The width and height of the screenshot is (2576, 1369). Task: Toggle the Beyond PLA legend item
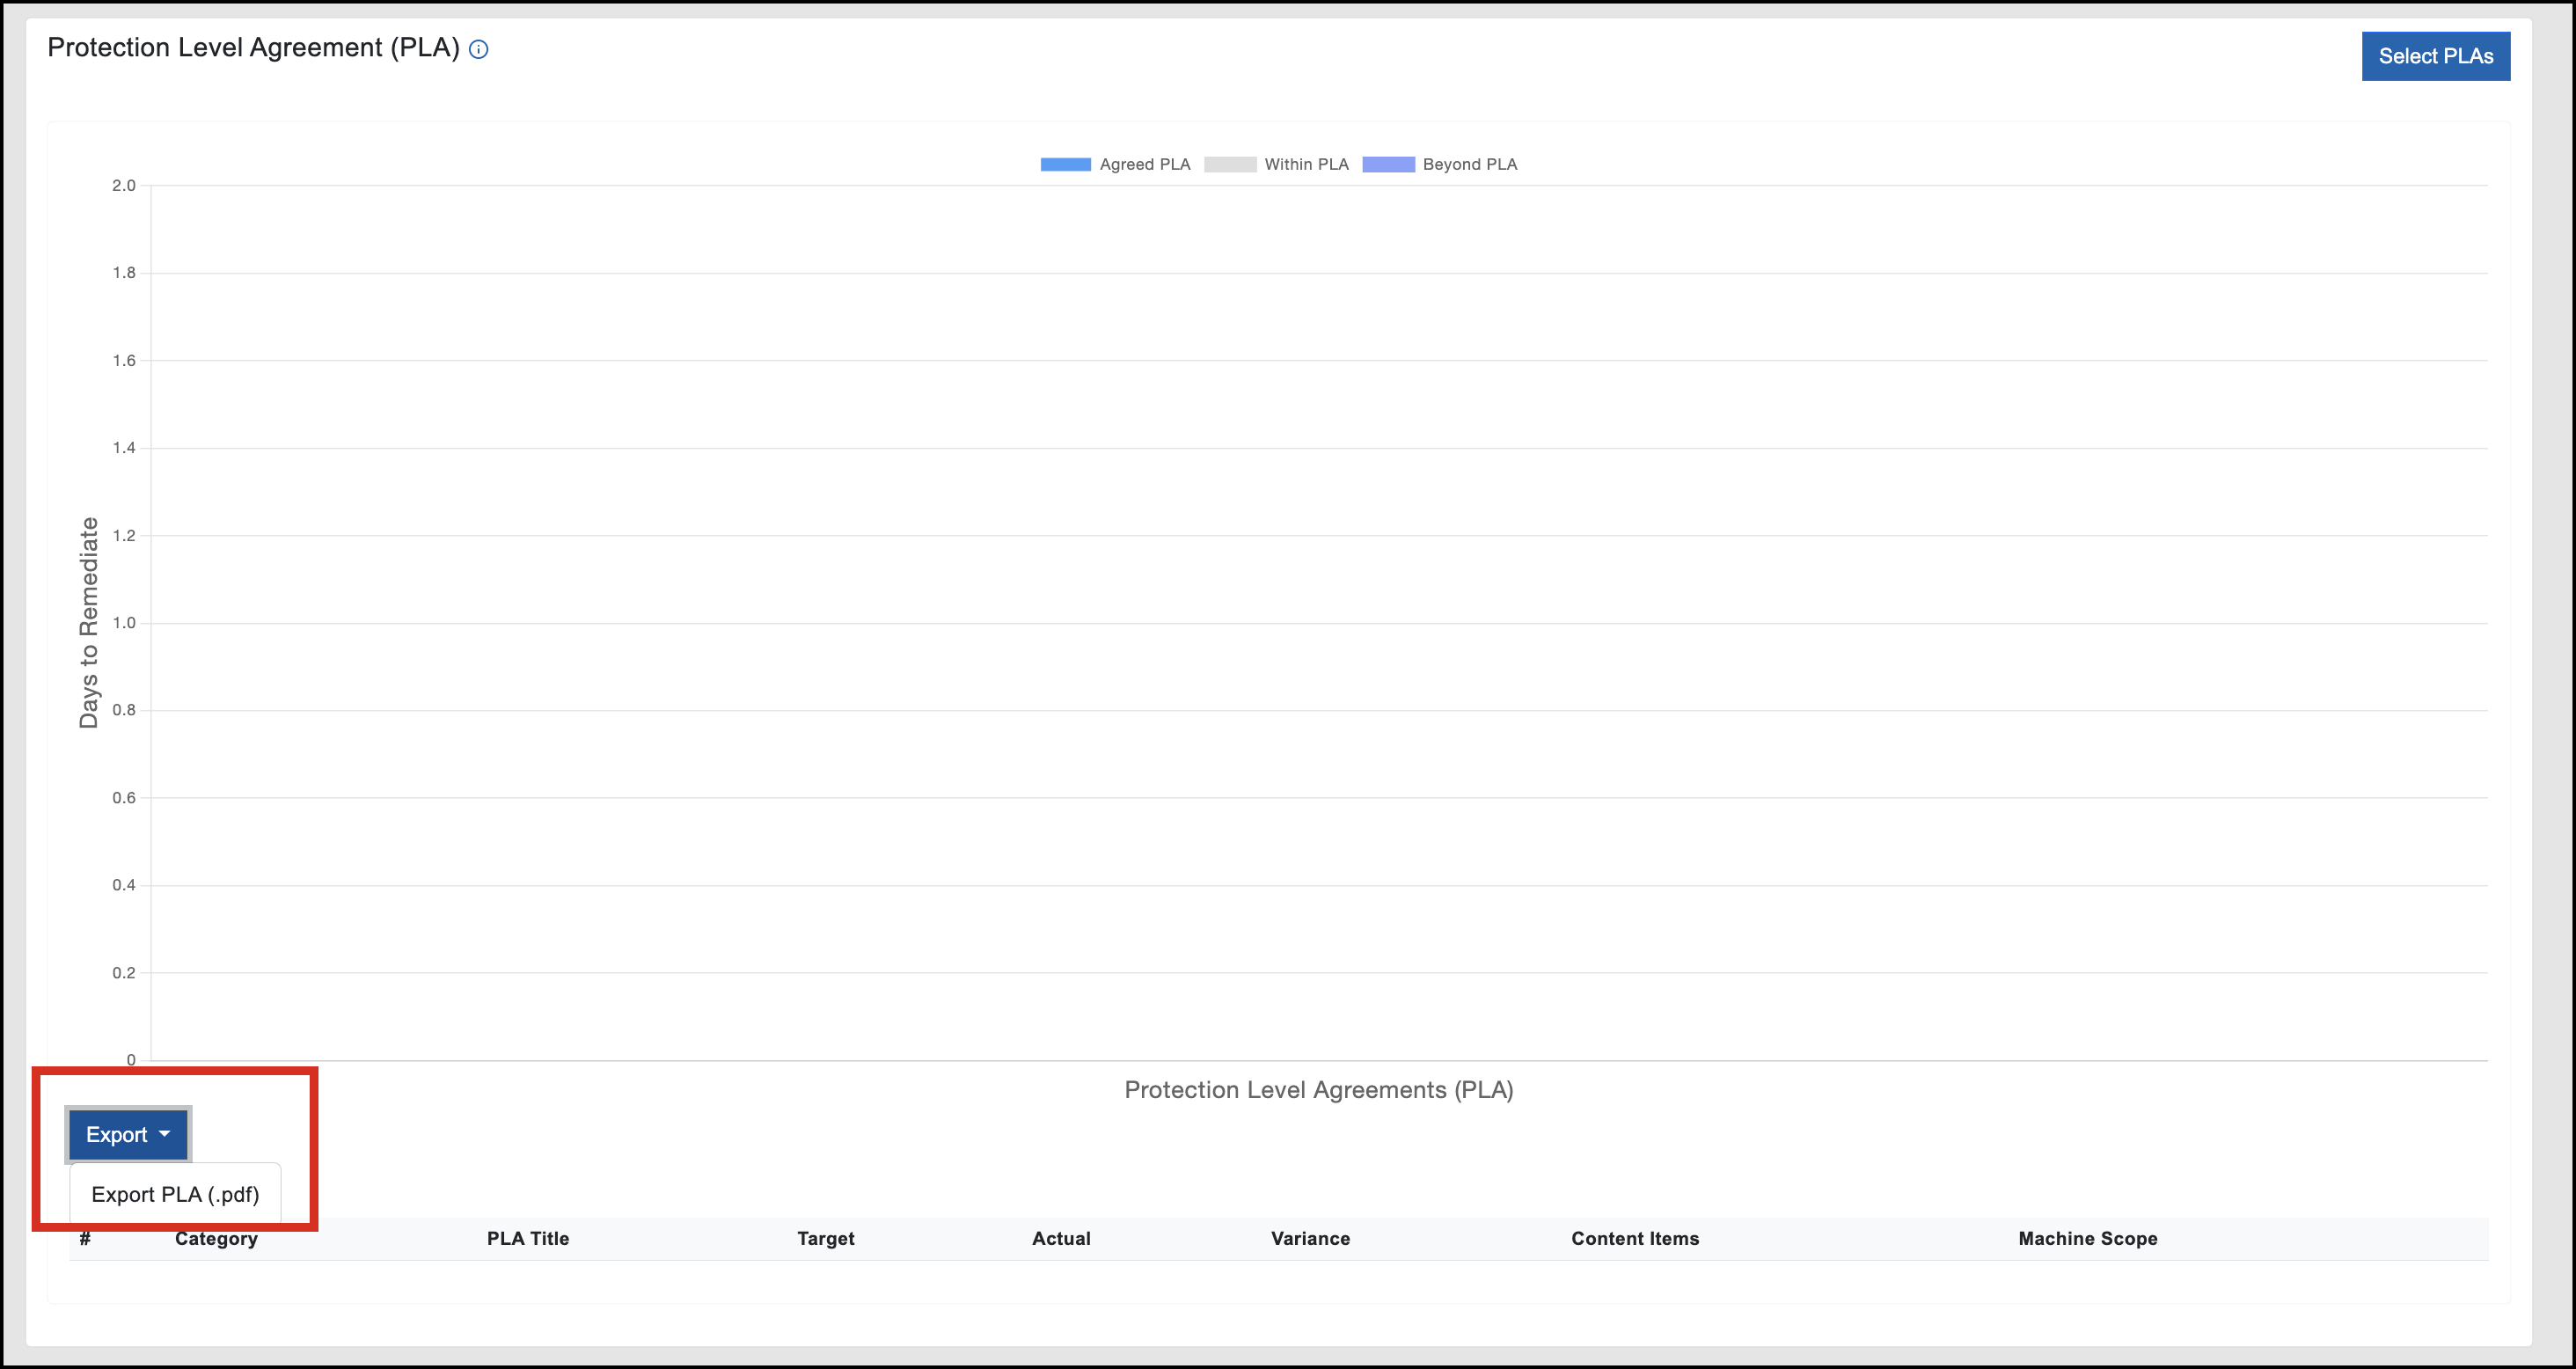tap(1469, 164)
